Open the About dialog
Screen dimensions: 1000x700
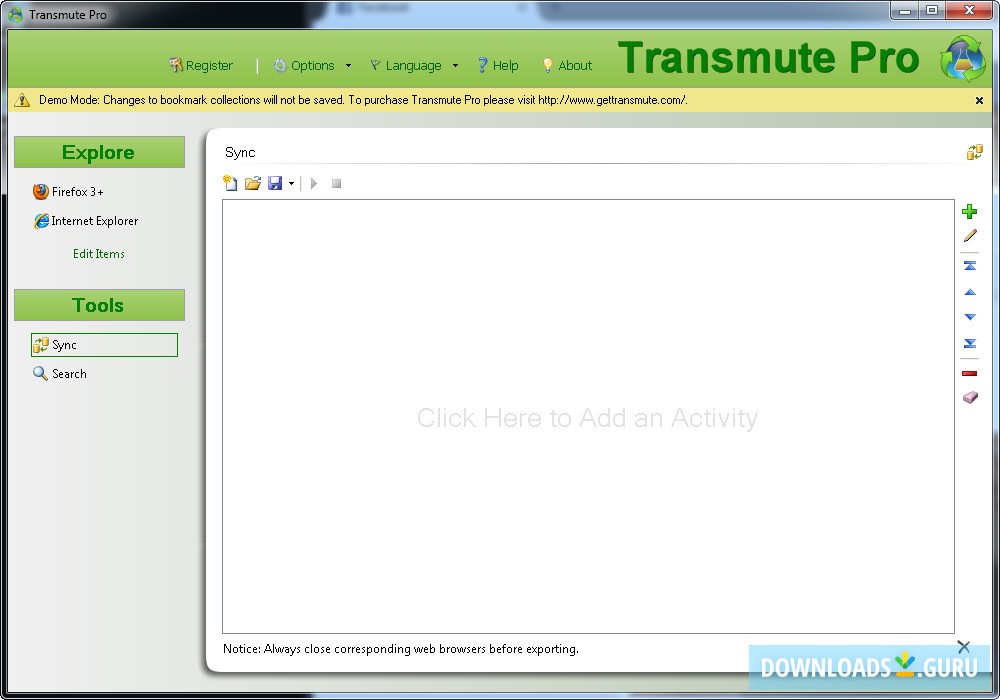pos(567,65)
